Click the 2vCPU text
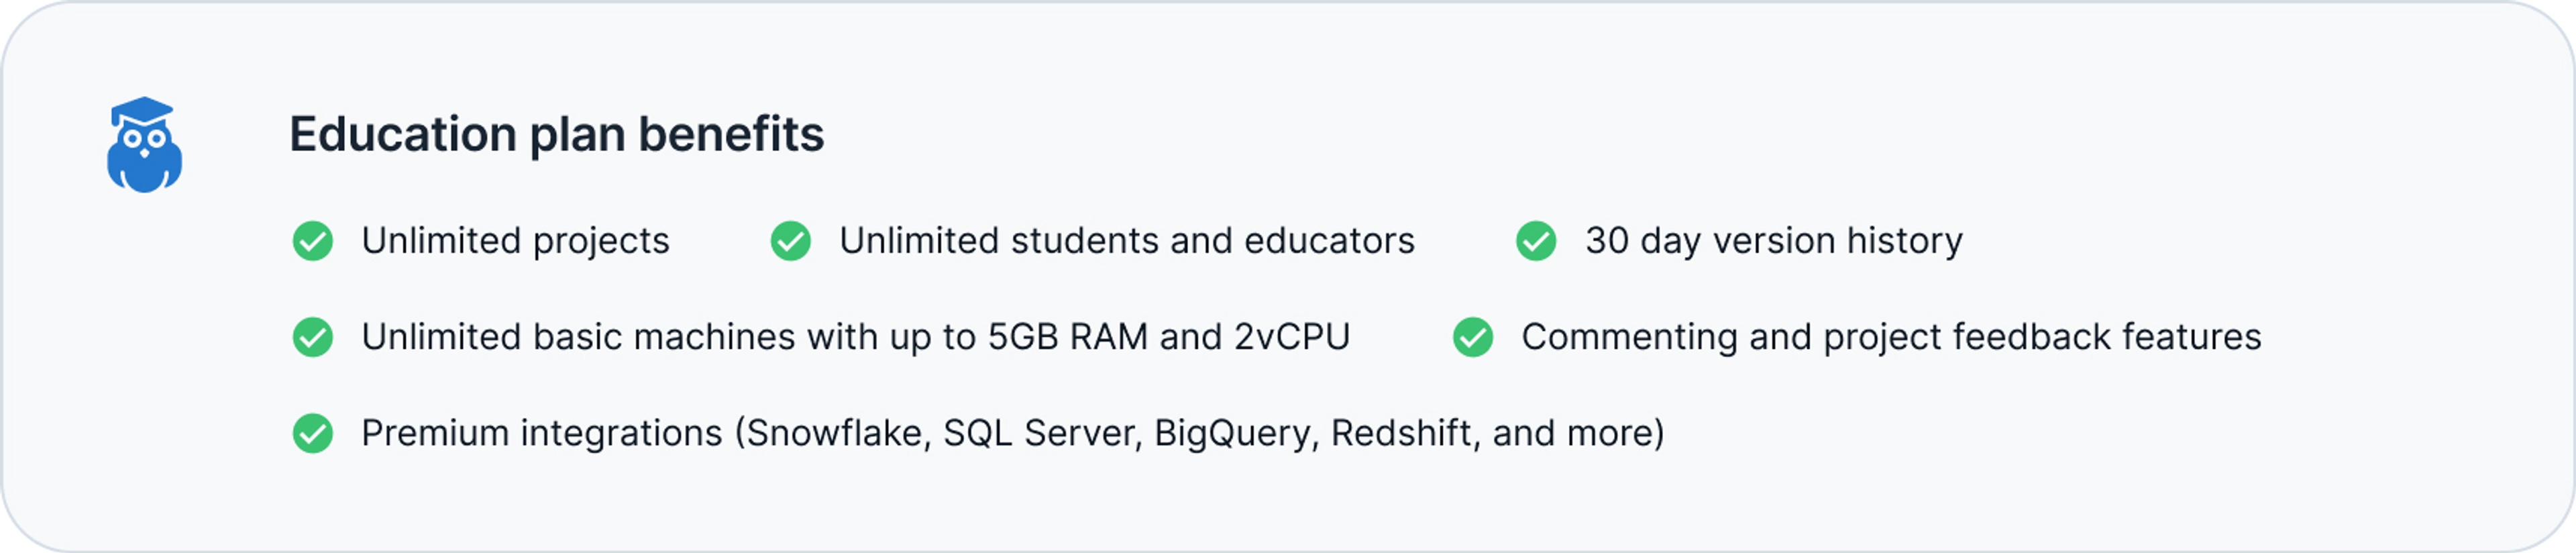 [x=1292, y=337]
